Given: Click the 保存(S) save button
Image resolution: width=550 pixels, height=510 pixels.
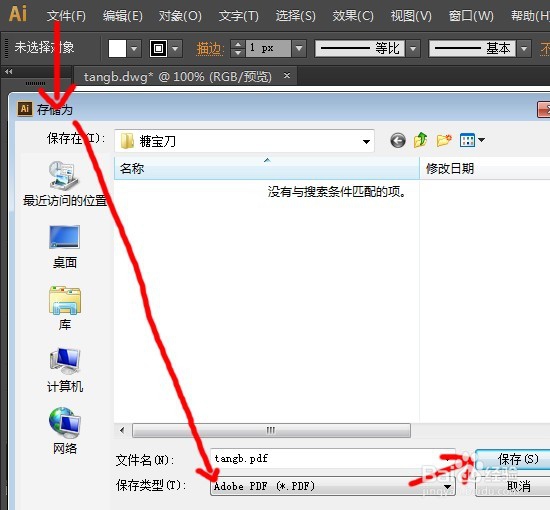Looking at the screenshot, I should (512, 459).
